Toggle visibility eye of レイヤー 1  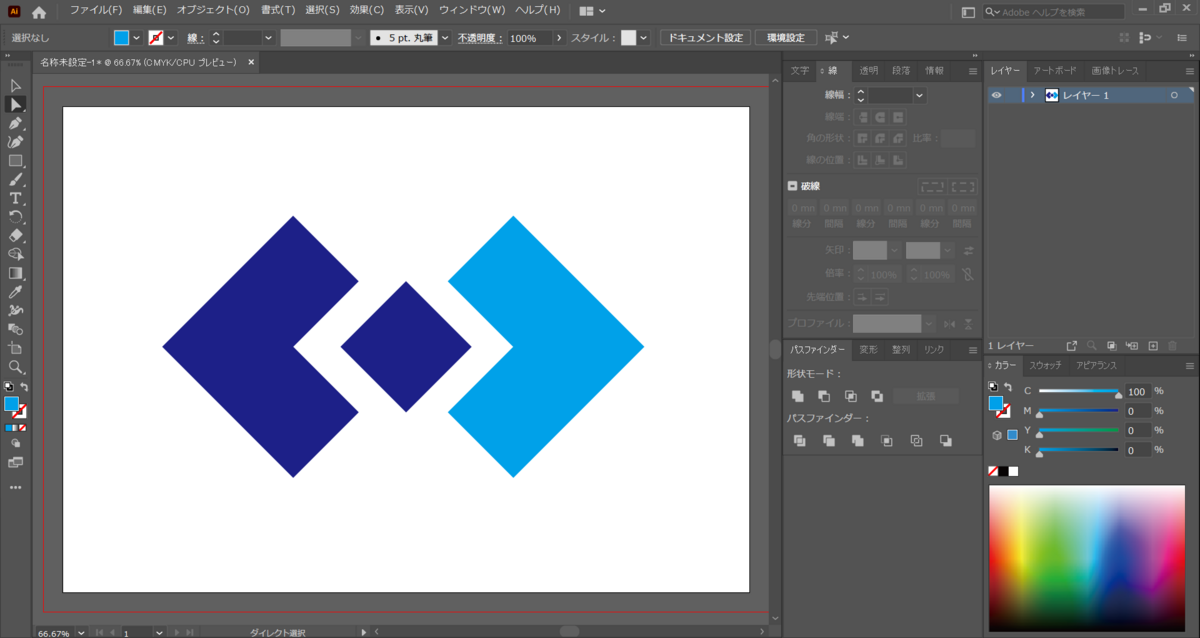coord(996,95)
